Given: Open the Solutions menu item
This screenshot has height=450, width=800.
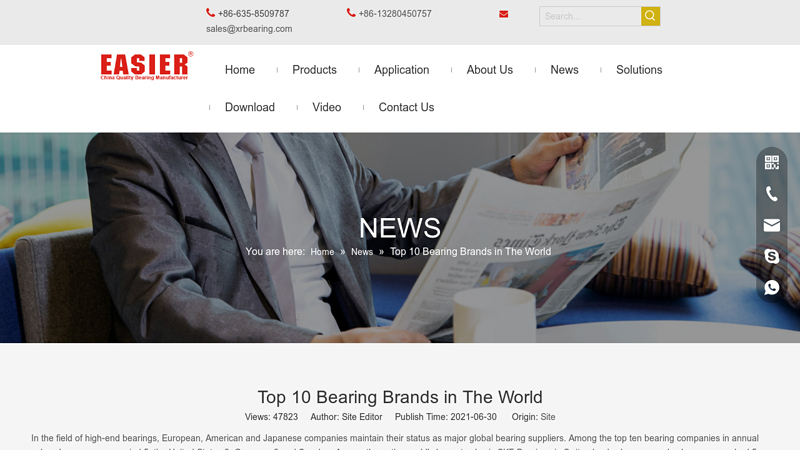Looking at the screenshot, I should [639, 70].
